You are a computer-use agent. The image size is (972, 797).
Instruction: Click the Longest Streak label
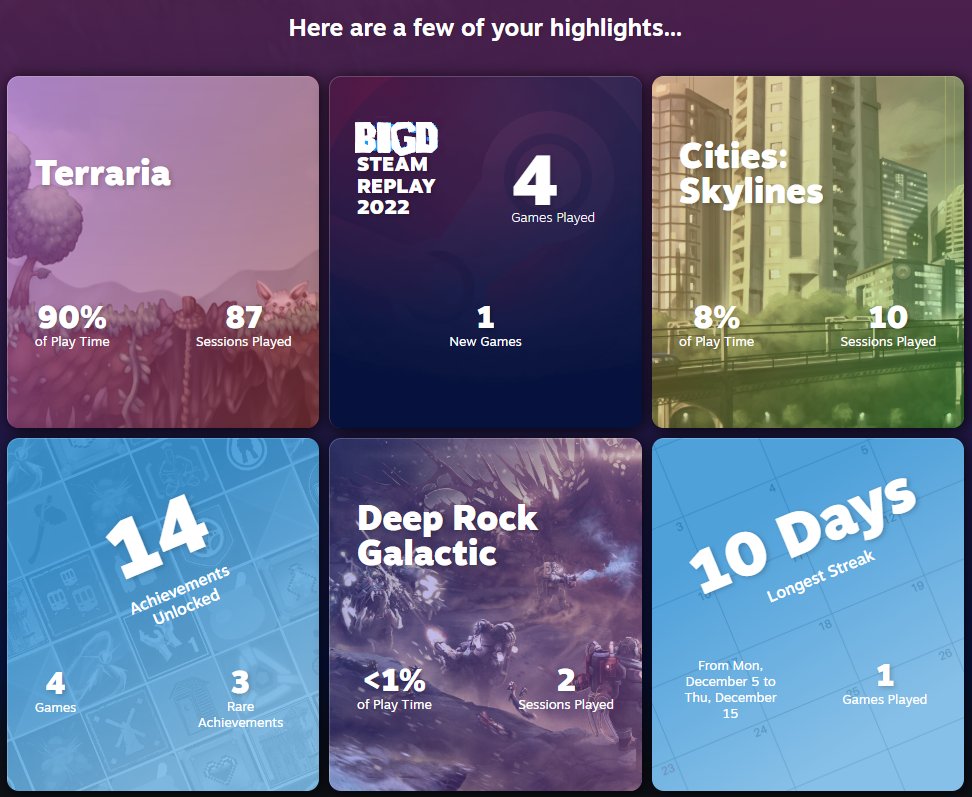[821, 576]
